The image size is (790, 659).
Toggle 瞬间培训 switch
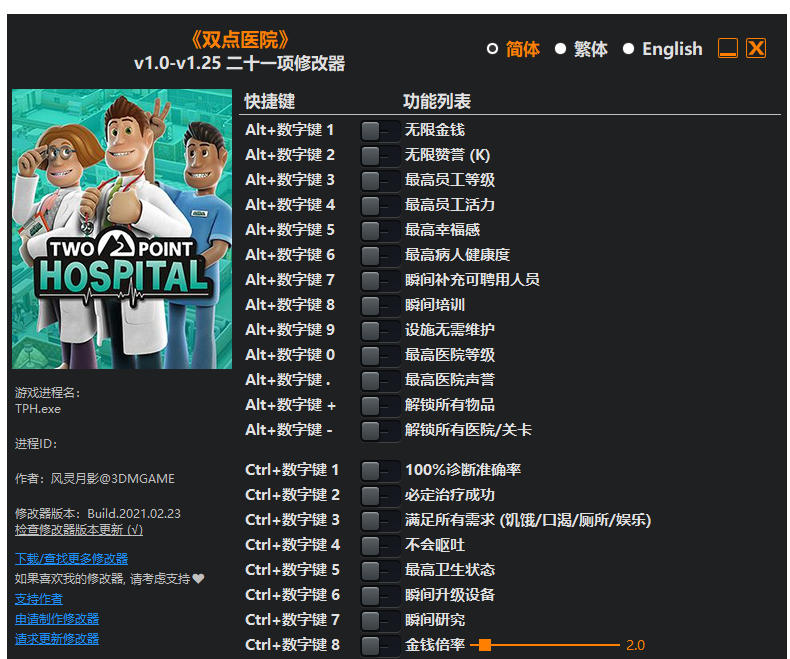click(x=380, y=305)
